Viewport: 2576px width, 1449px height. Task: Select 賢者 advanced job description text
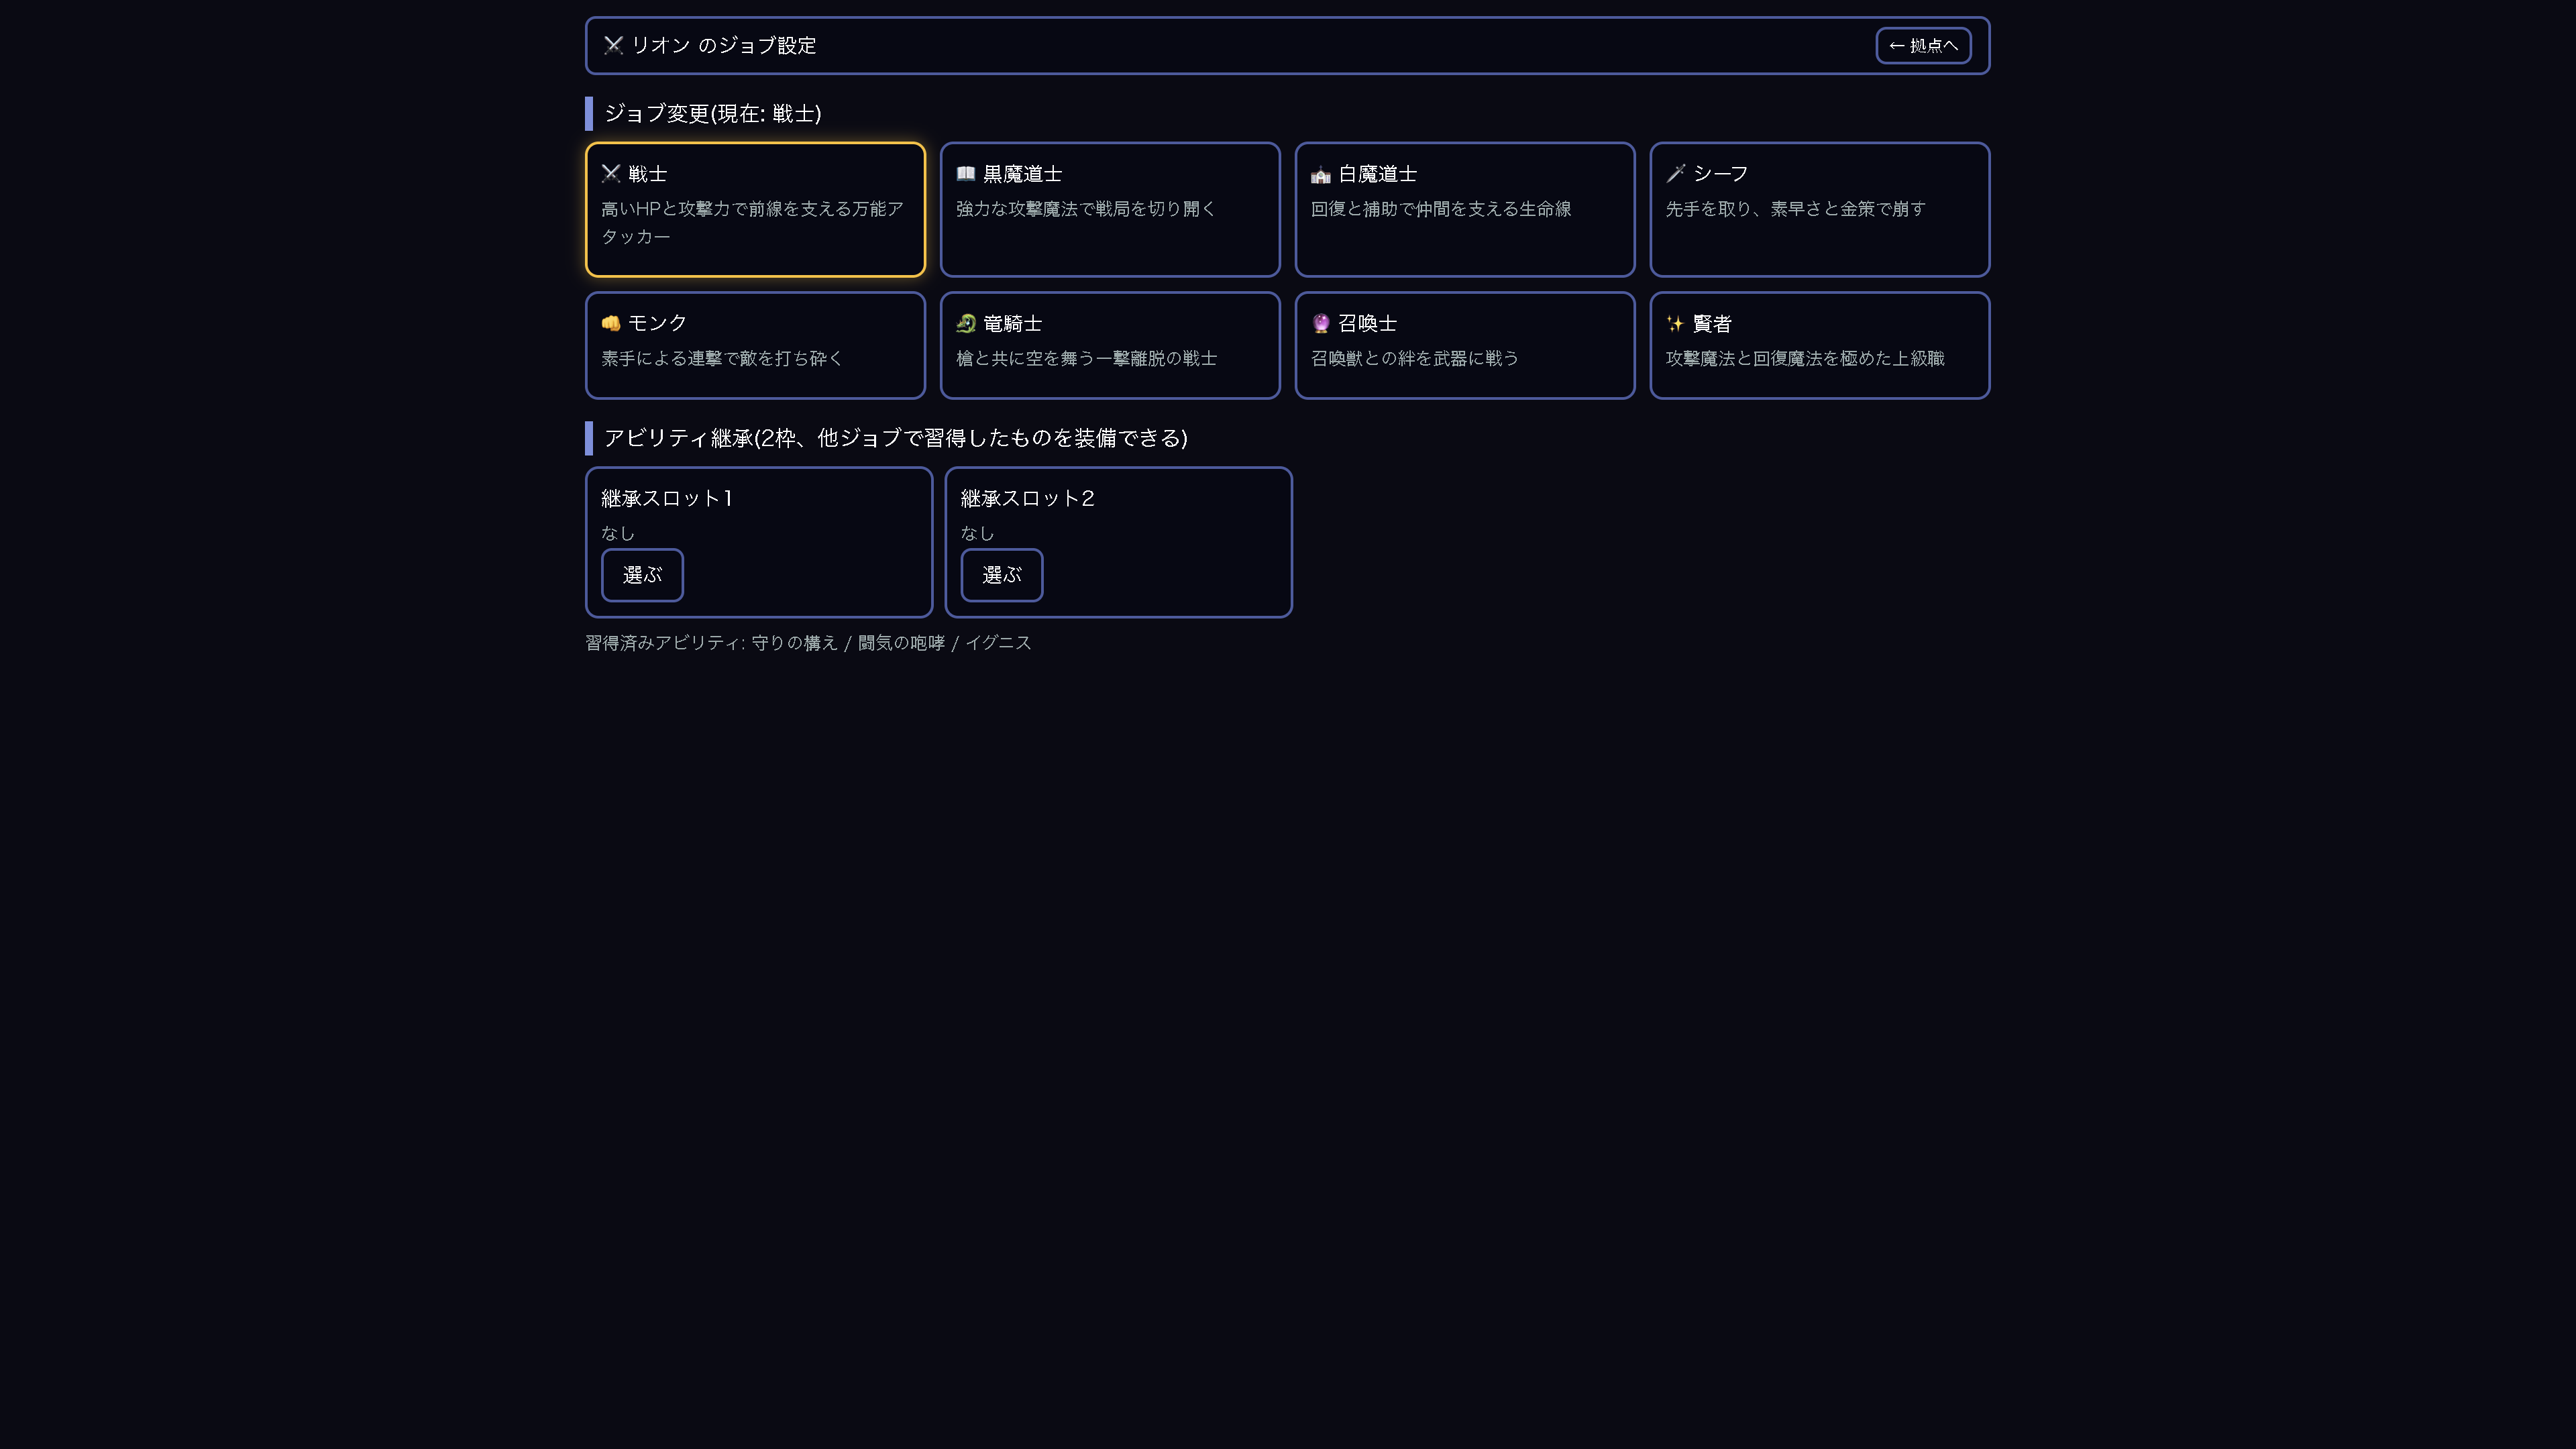pyautogui.click(x=1805, y=358)
